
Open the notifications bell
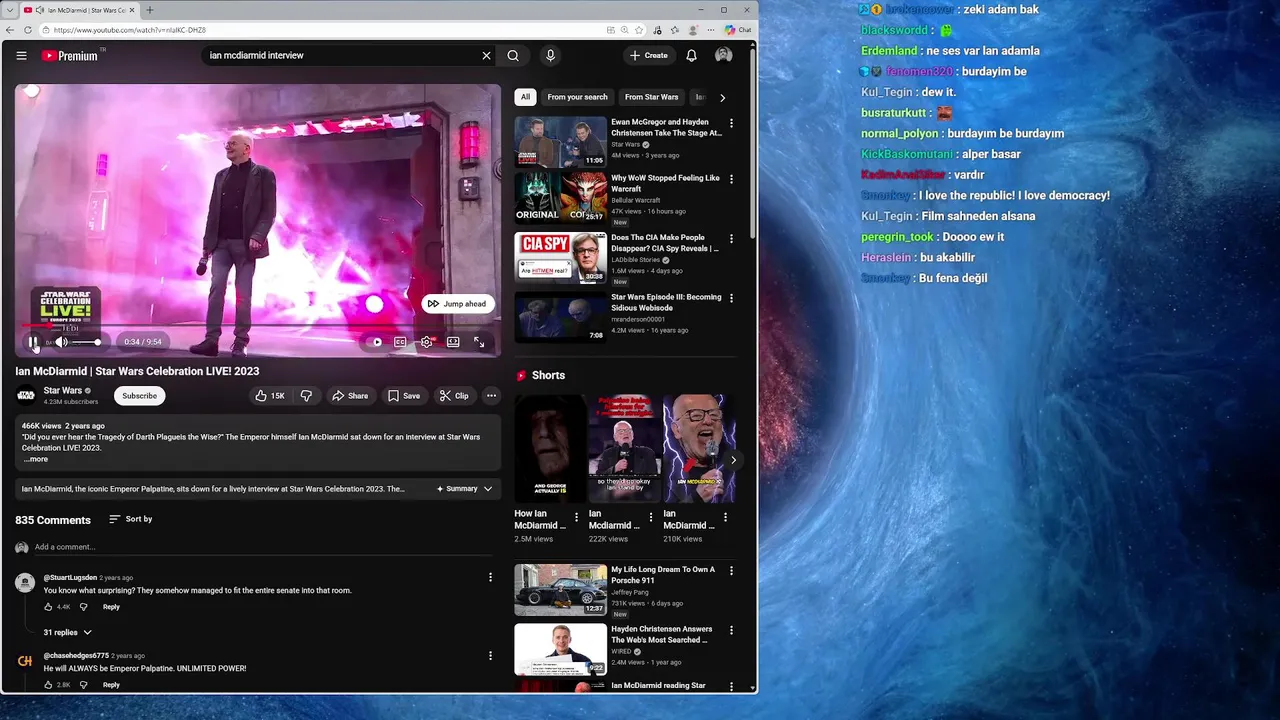coord(691,56)
